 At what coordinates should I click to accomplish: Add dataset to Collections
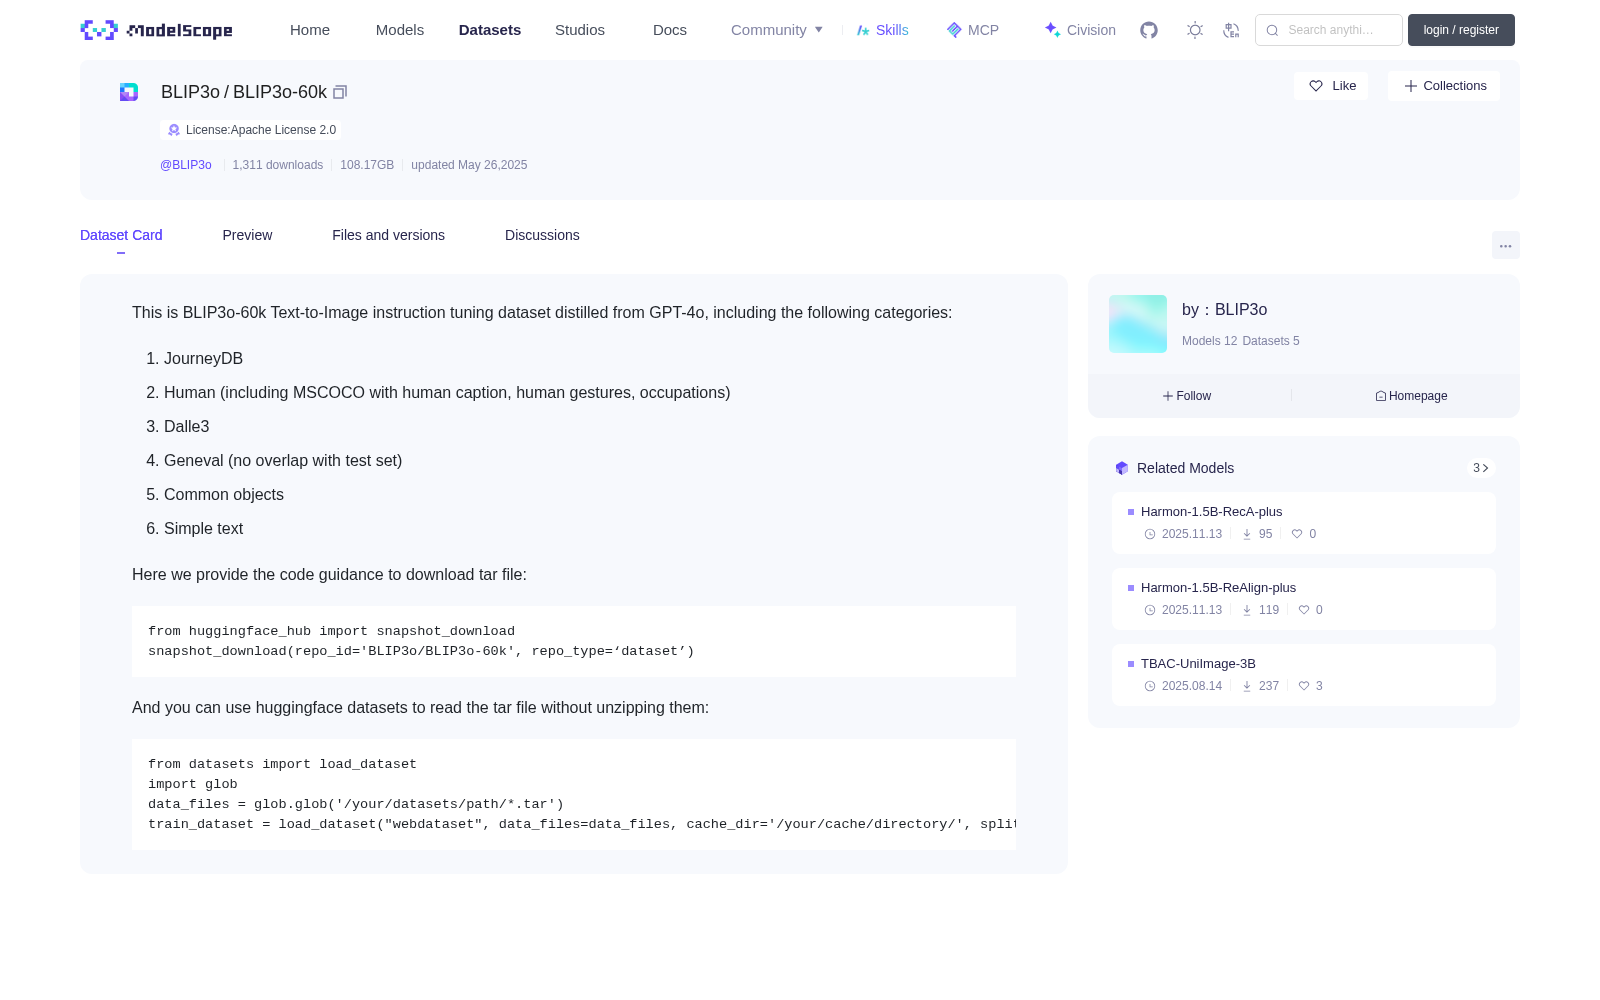pyautogui.click(x=1444, y=86)
